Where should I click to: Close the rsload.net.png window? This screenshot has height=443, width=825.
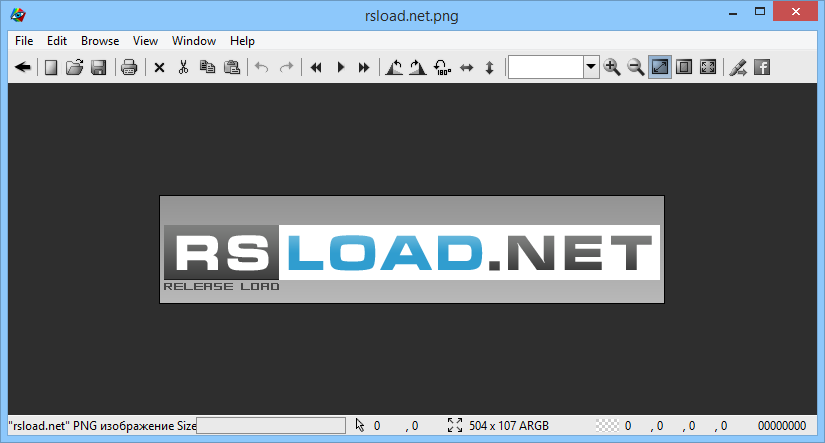(x=796, y=12)
